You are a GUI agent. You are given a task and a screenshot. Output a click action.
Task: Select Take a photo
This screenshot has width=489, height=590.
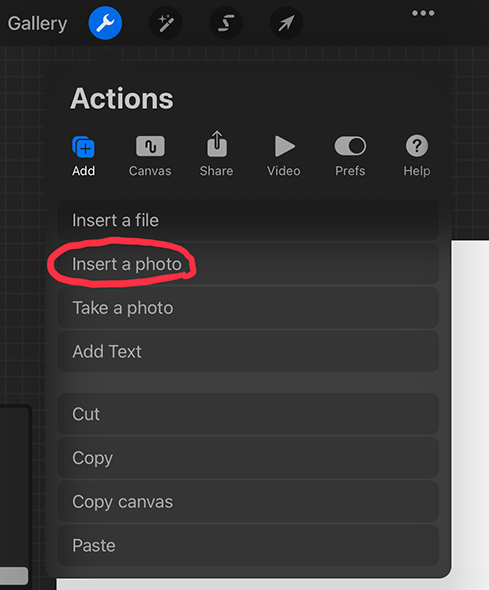click(248, 308)
